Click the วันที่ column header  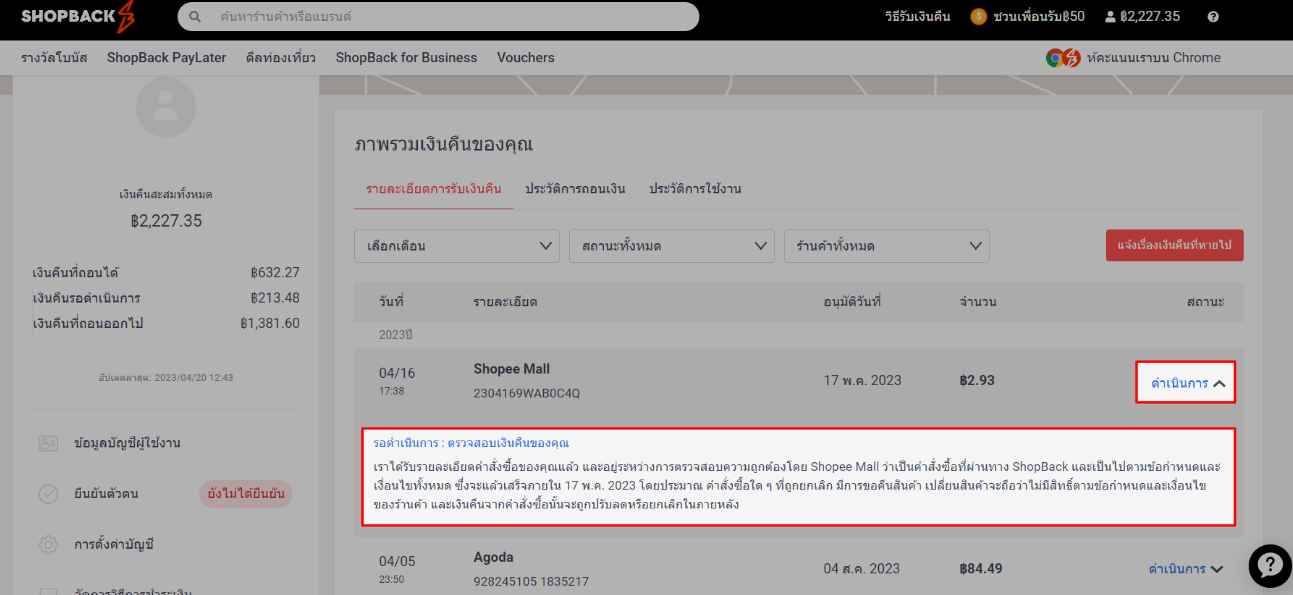coord(391,301)
